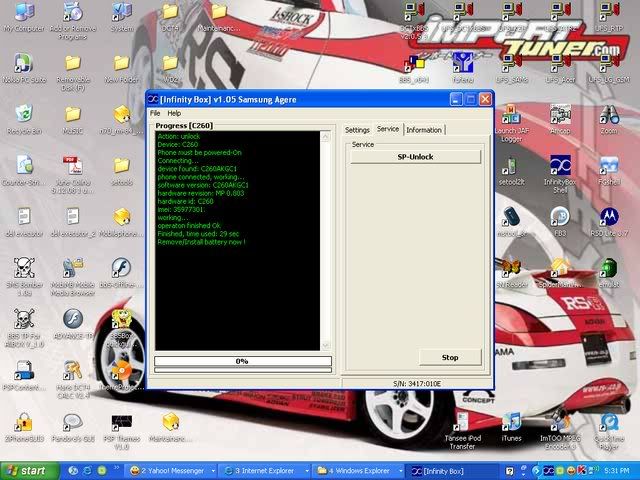This screenshot has width=640, height=480.
Task: Open the UFS_RTP desktop shortcut
Action: (x=609, y=17)
